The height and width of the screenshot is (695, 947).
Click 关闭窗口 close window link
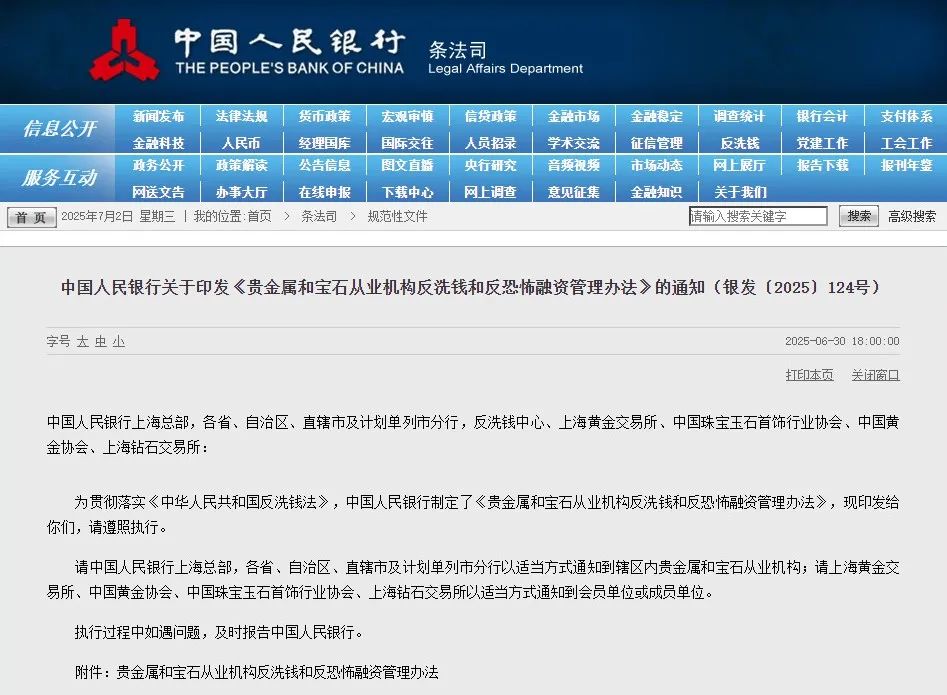875,375
